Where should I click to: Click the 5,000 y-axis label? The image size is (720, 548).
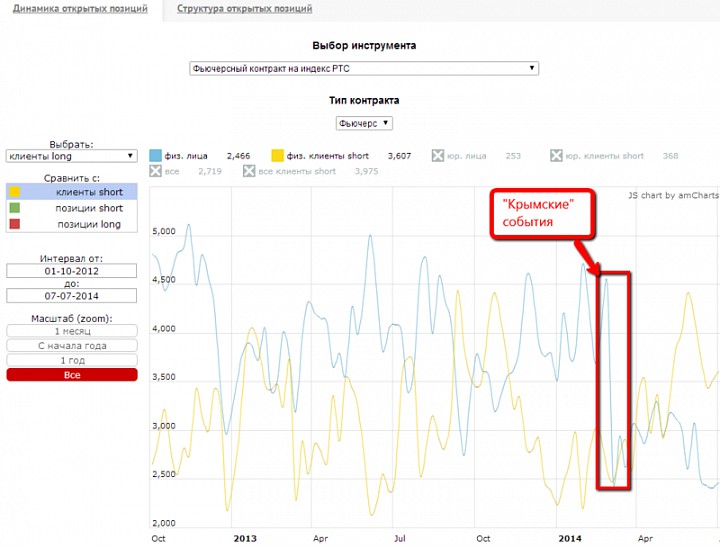164,231
